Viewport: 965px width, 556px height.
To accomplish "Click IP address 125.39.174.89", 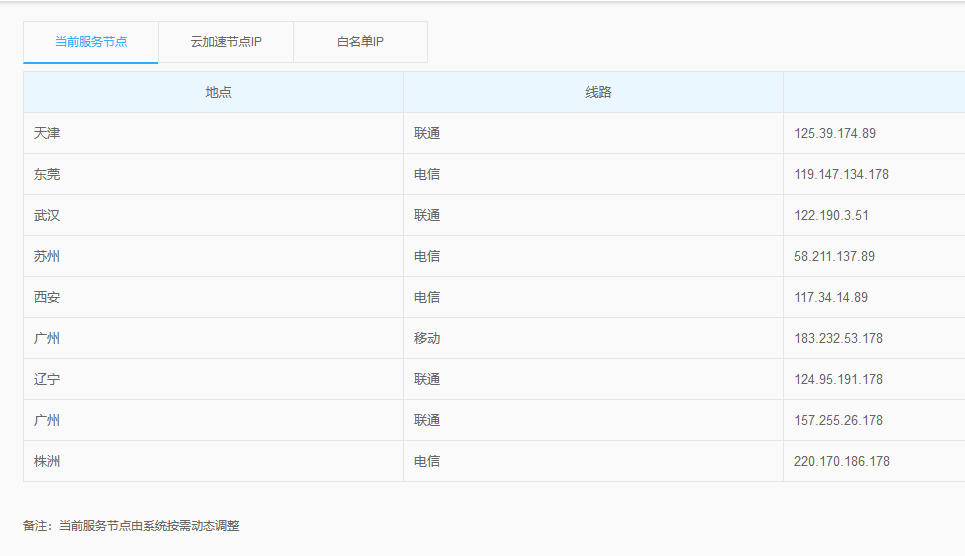I will 835,133.
